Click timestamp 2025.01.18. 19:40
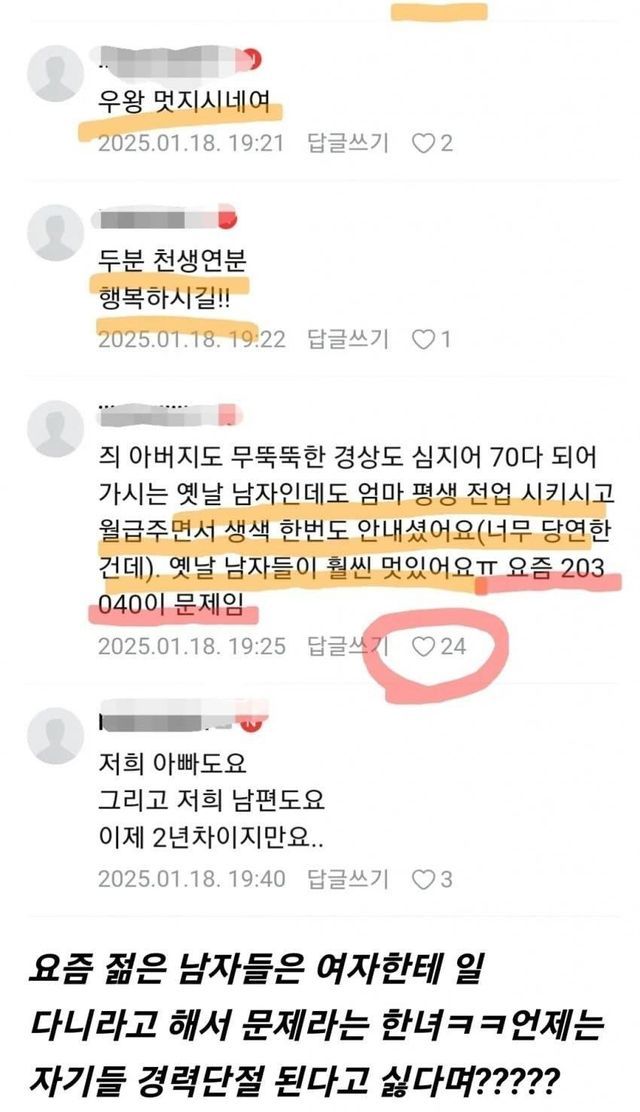Image resolution: width=640 pixels, height=1112 pixels. [192, 879]
